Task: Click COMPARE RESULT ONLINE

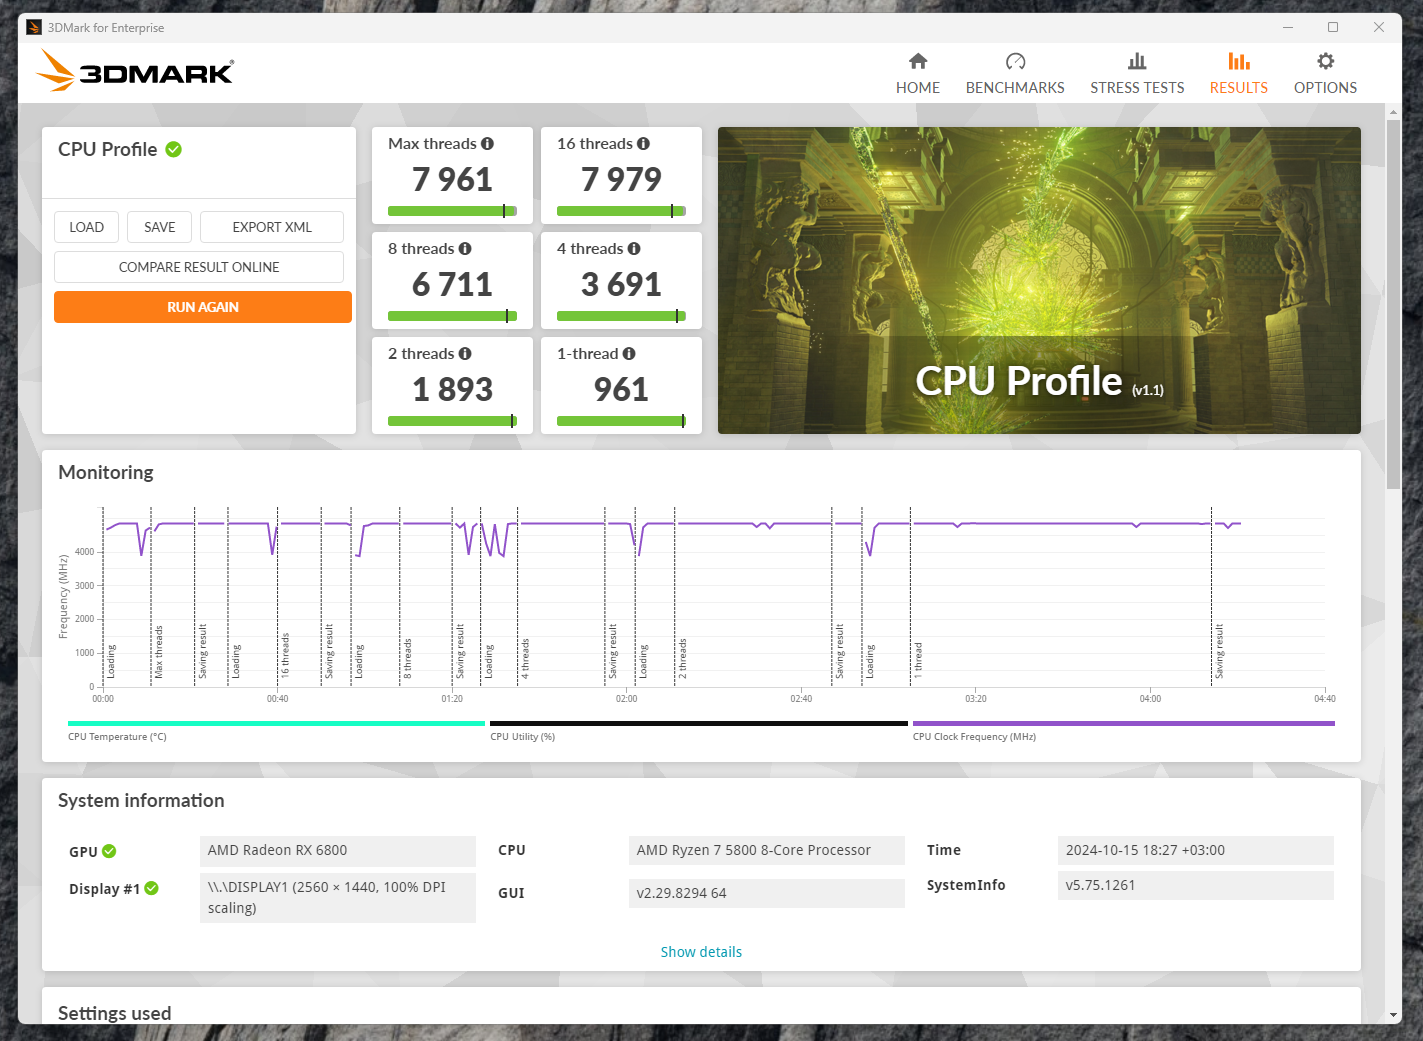Action: [199, 267]
